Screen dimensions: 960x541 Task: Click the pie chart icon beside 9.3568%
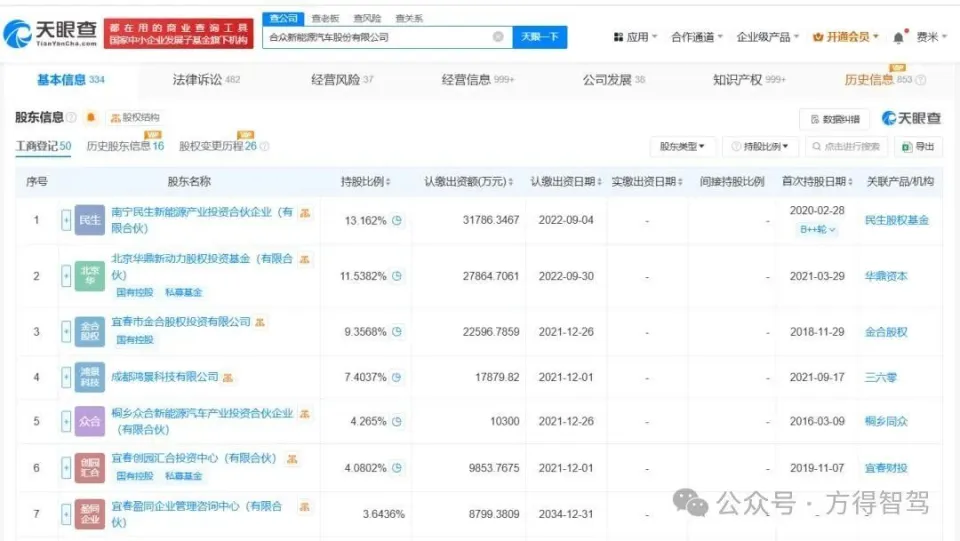[397, 332]
